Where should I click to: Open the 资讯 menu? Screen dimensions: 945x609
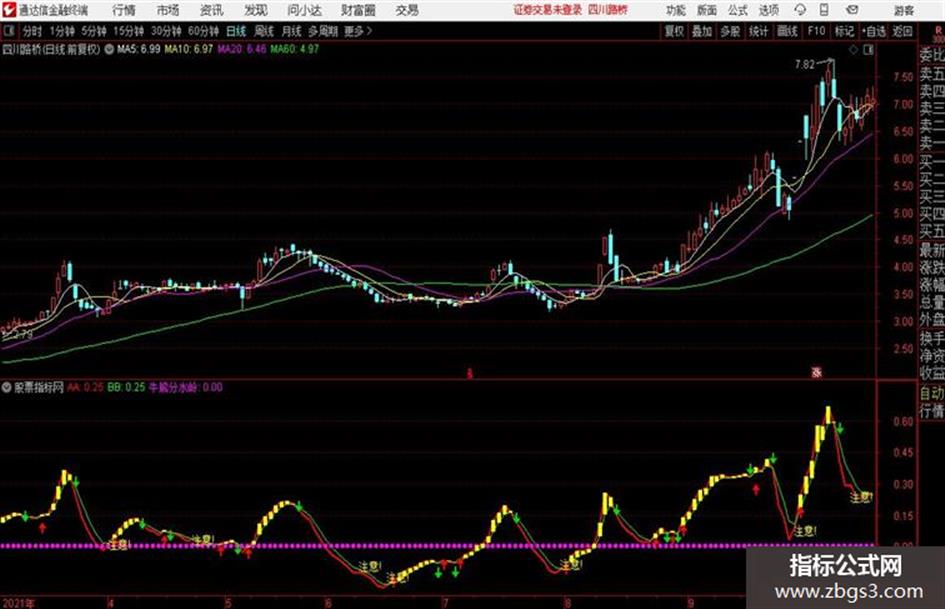pyautogui.click(x=212, y=10)
